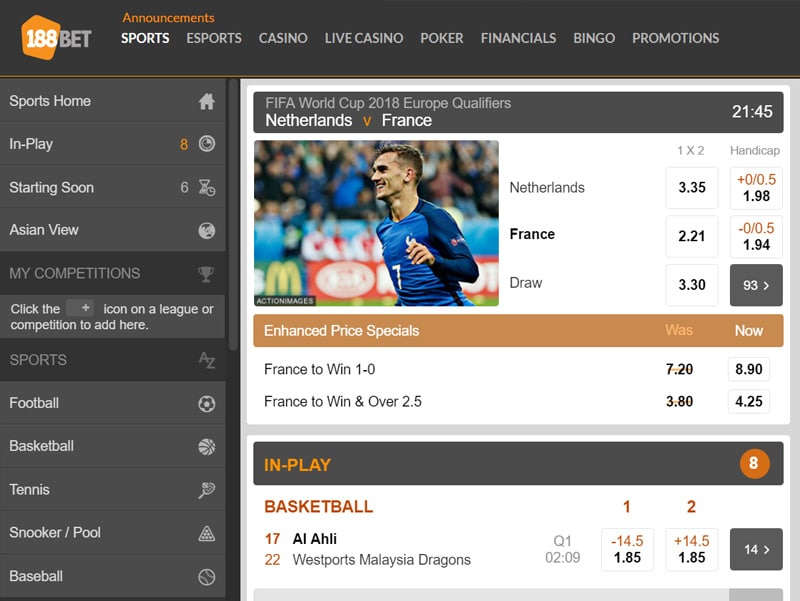Click the Sports Home house icon

coord(206,101)
